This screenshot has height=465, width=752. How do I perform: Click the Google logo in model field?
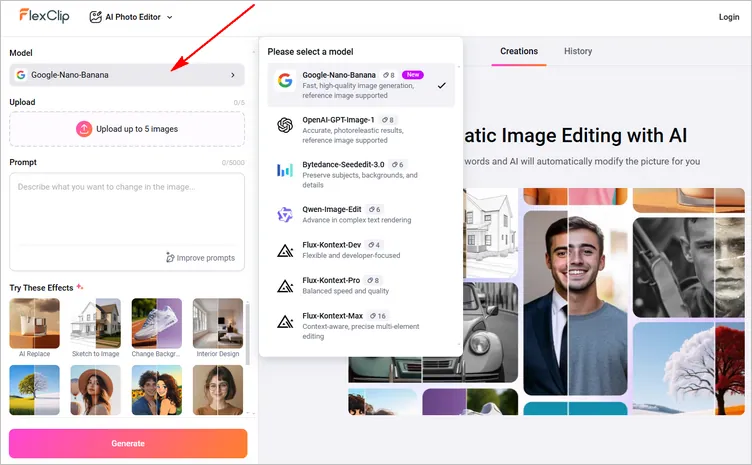click(x=21, y=75)
